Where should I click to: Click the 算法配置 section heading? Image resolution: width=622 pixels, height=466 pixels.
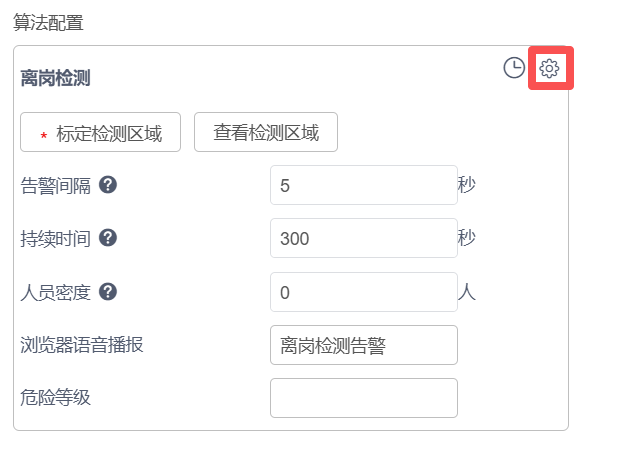[49, 20]
